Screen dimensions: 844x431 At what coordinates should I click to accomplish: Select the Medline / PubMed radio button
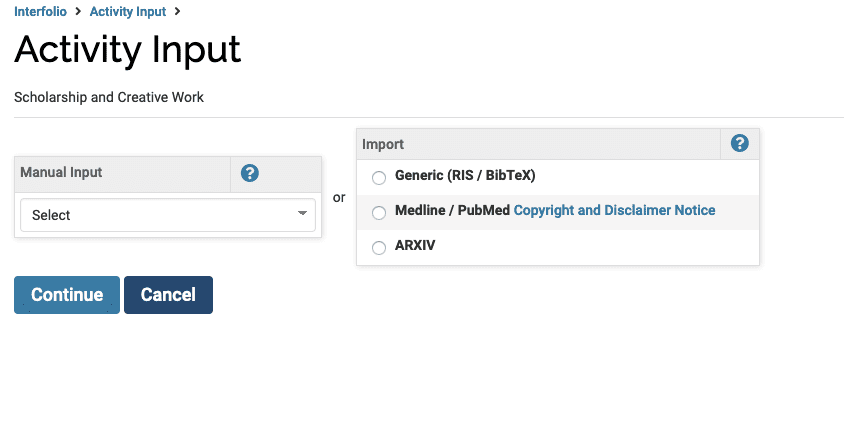point(379,213)
